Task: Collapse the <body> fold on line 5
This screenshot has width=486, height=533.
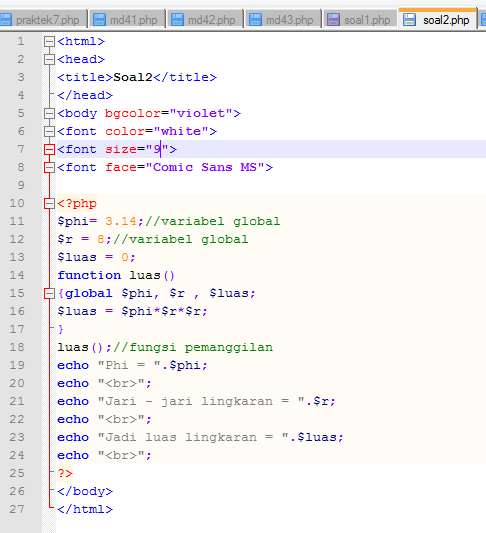Action: (x=49, y=113)
